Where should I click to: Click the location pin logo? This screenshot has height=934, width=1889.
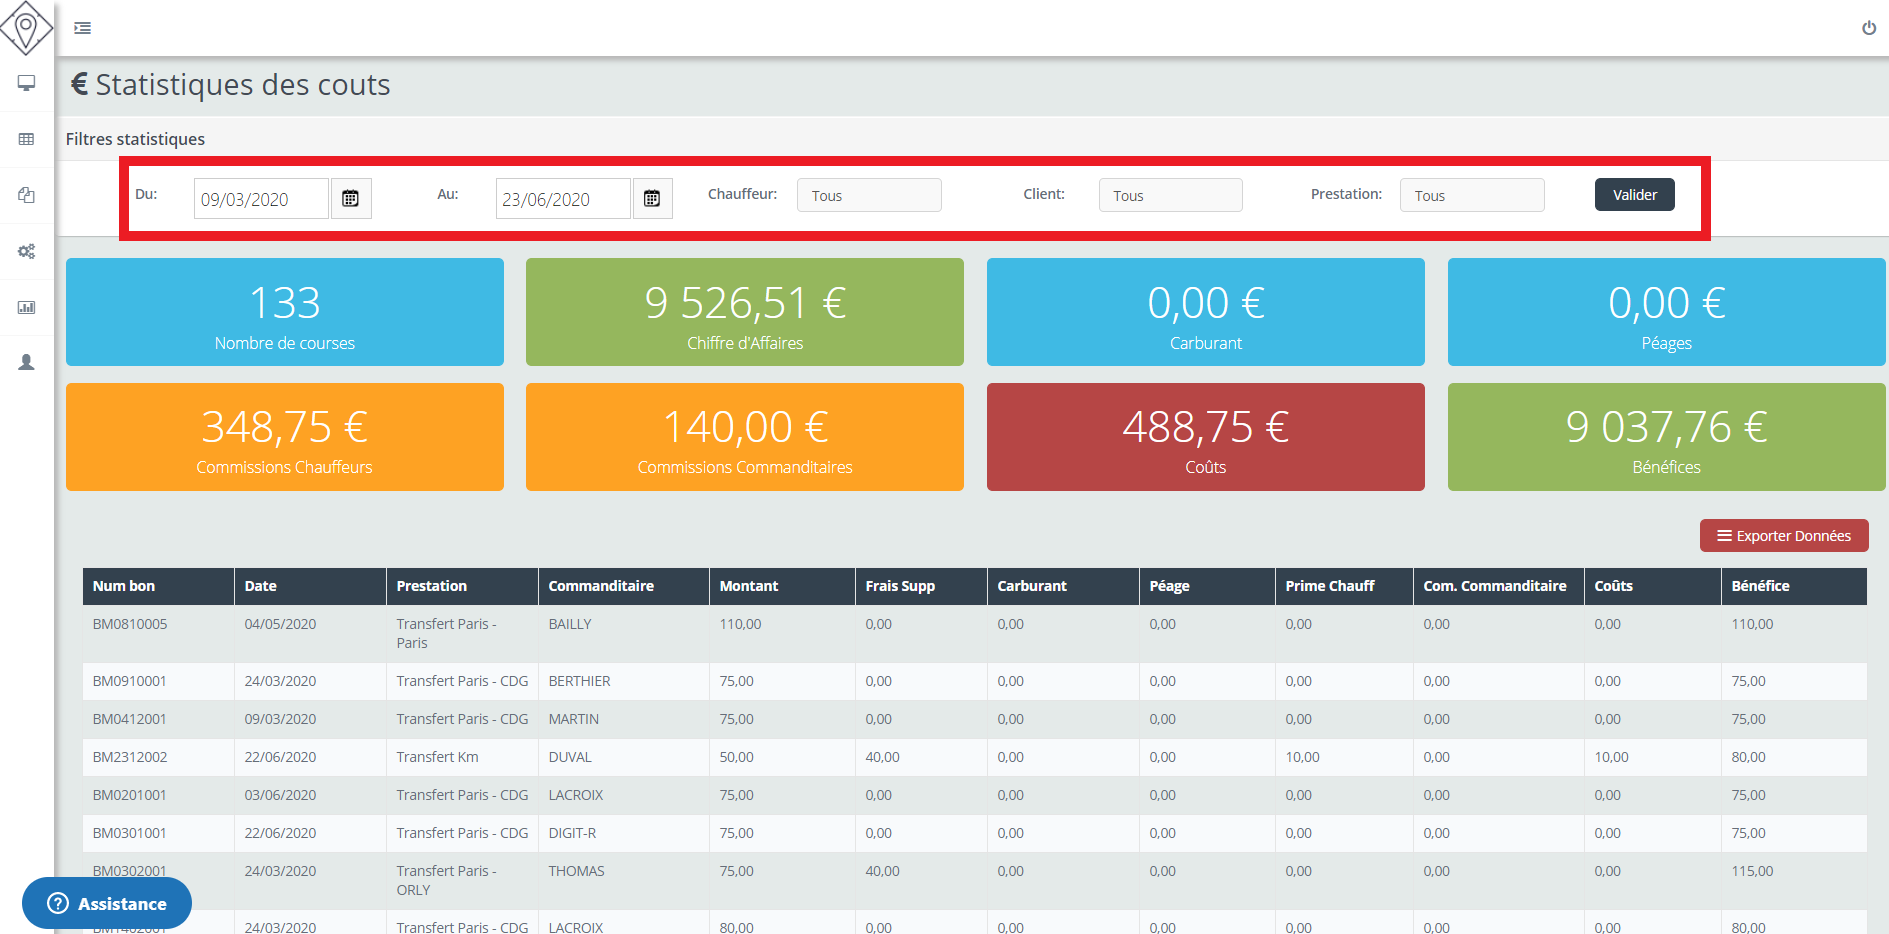[26, 27]
